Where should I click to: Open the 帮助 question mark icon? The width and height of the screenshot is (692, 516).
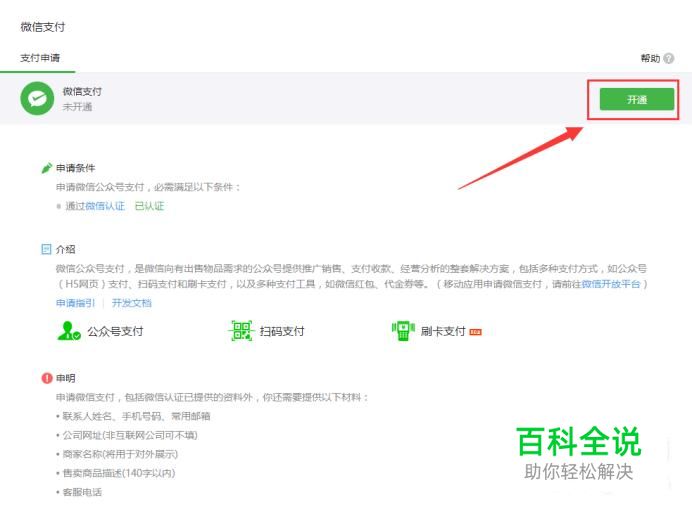(669, 58)
